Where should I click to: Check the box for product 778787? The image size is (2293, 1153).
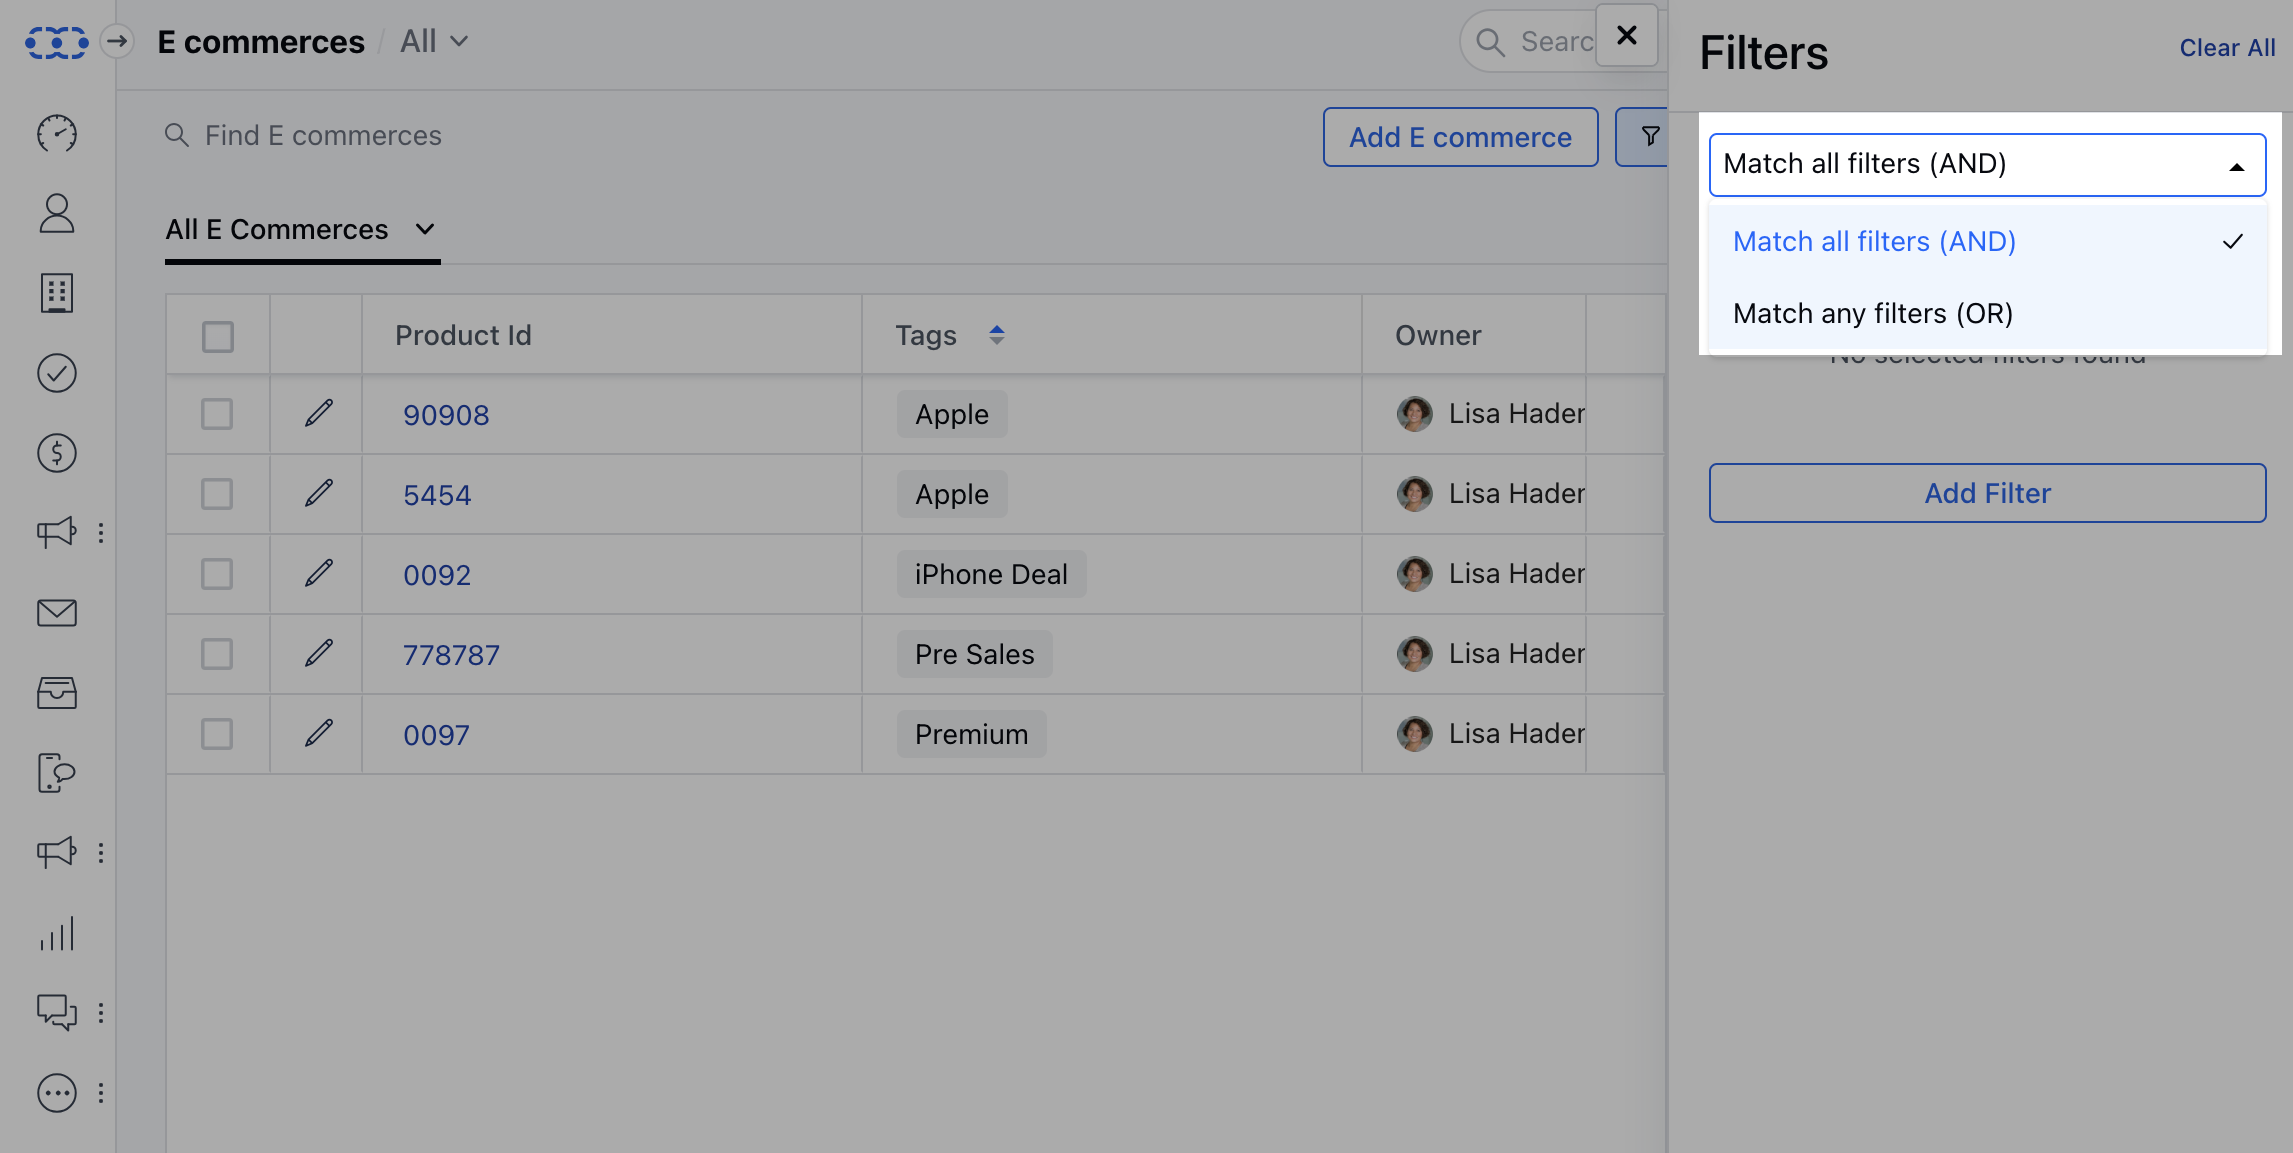click(217, 654)
